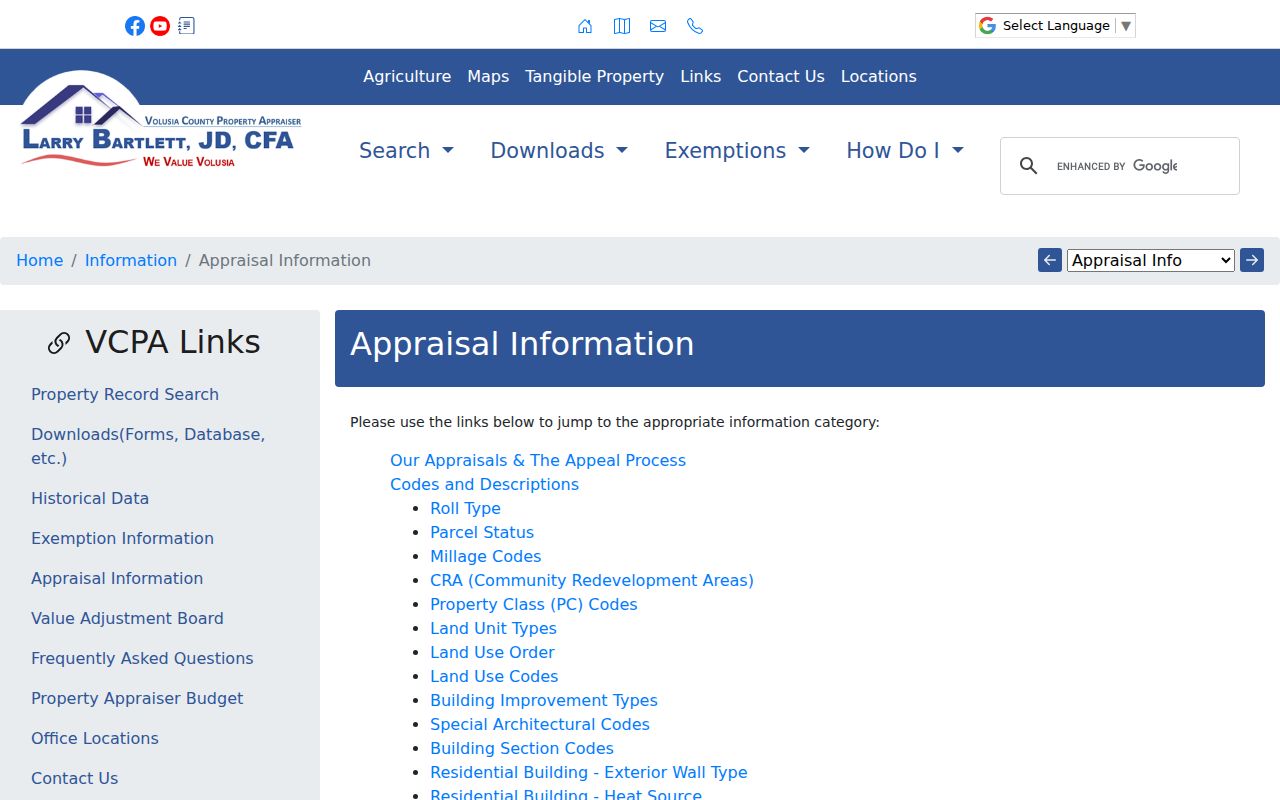
Task: Open Value Adjustment Board sidebar link
Action: 127,618
